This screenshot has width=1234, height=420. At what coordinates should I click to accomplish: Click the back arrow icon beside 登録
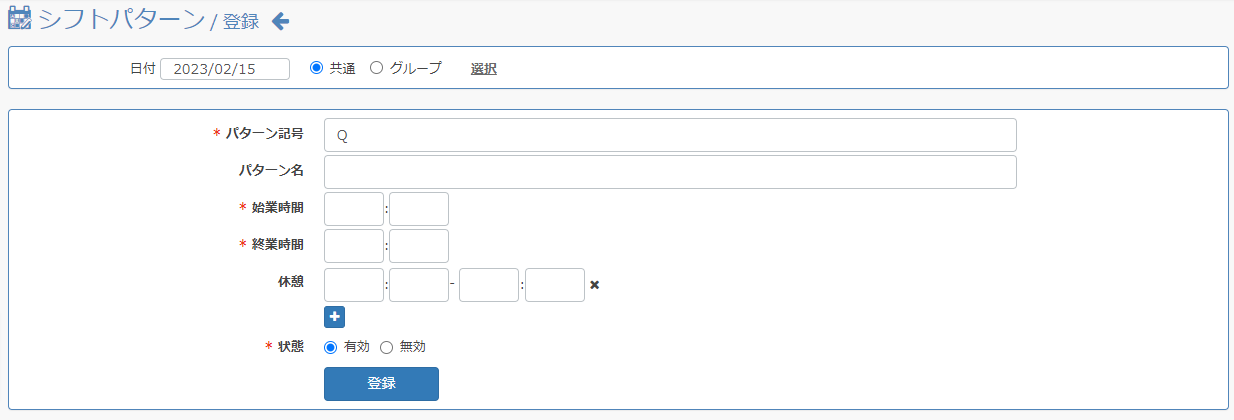tap(281, 21)
